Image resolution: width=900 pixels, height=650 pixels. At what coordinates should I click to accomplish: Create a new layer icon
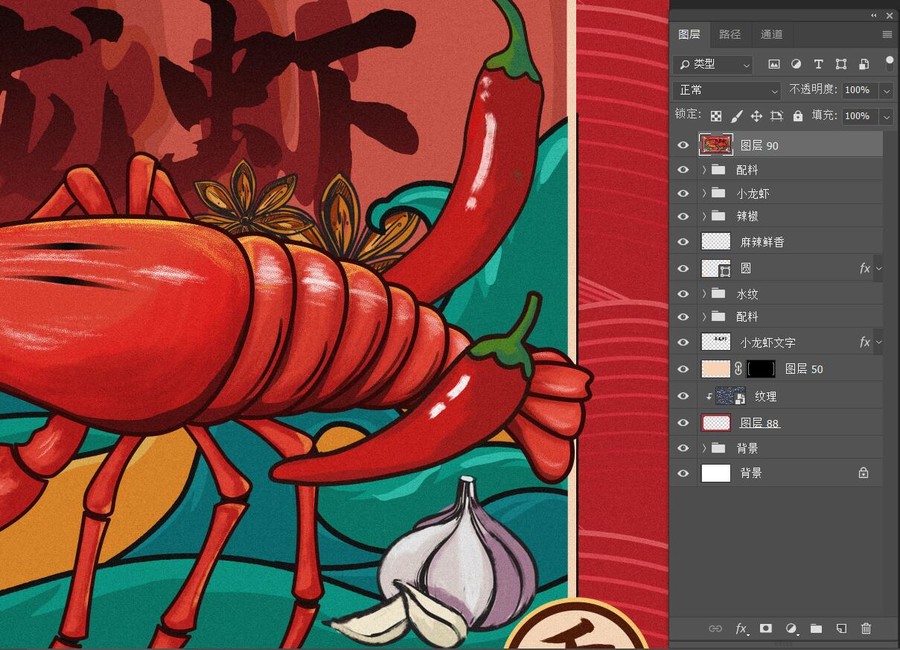[x=841, y=629]
